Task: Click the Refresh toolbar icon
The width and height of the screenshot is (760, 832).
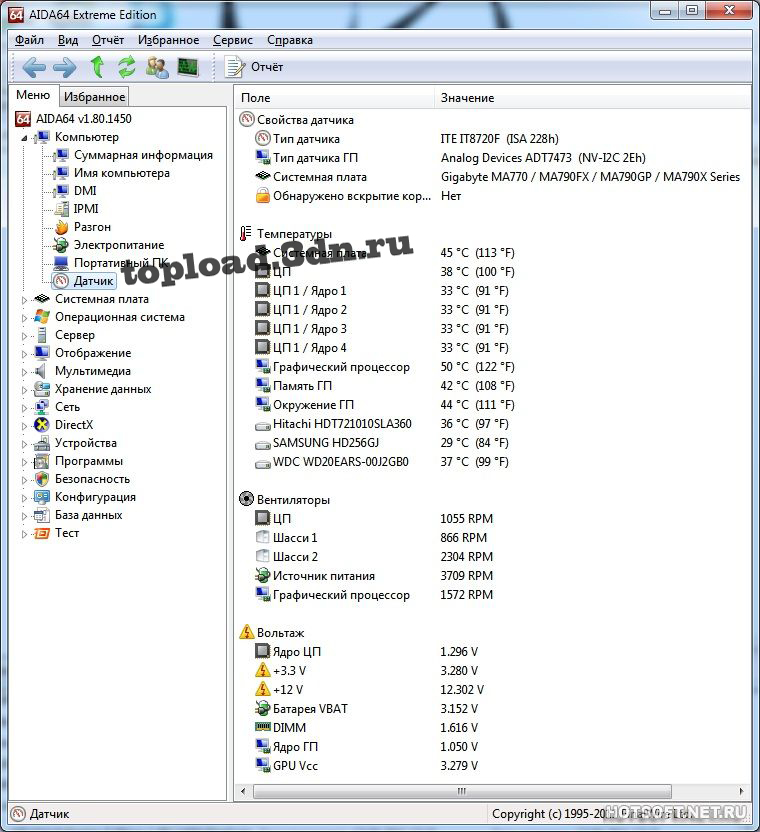Action: click(127, 67)
